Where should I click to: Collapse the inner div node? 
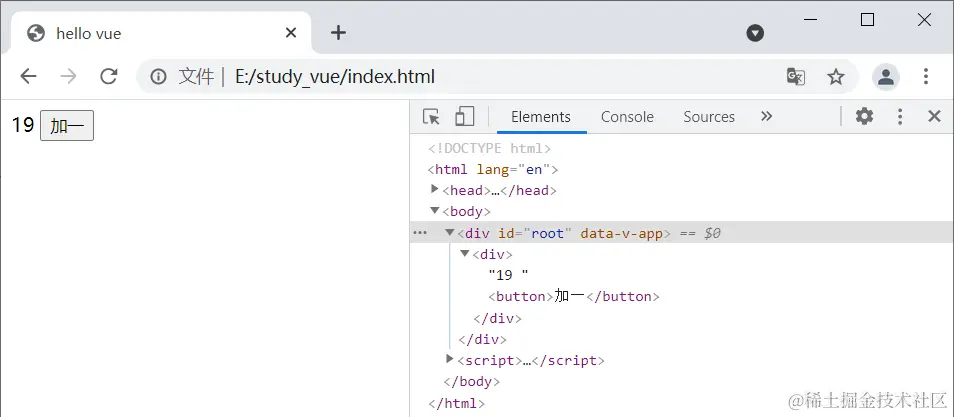465,253
